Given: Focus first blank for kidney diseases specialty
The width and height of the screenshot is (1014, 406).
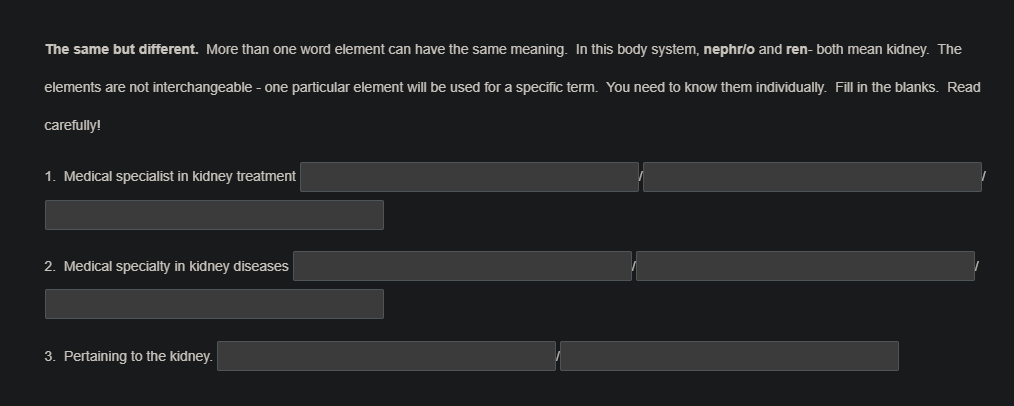Looking at the screenshot, I should pos(462,266).
